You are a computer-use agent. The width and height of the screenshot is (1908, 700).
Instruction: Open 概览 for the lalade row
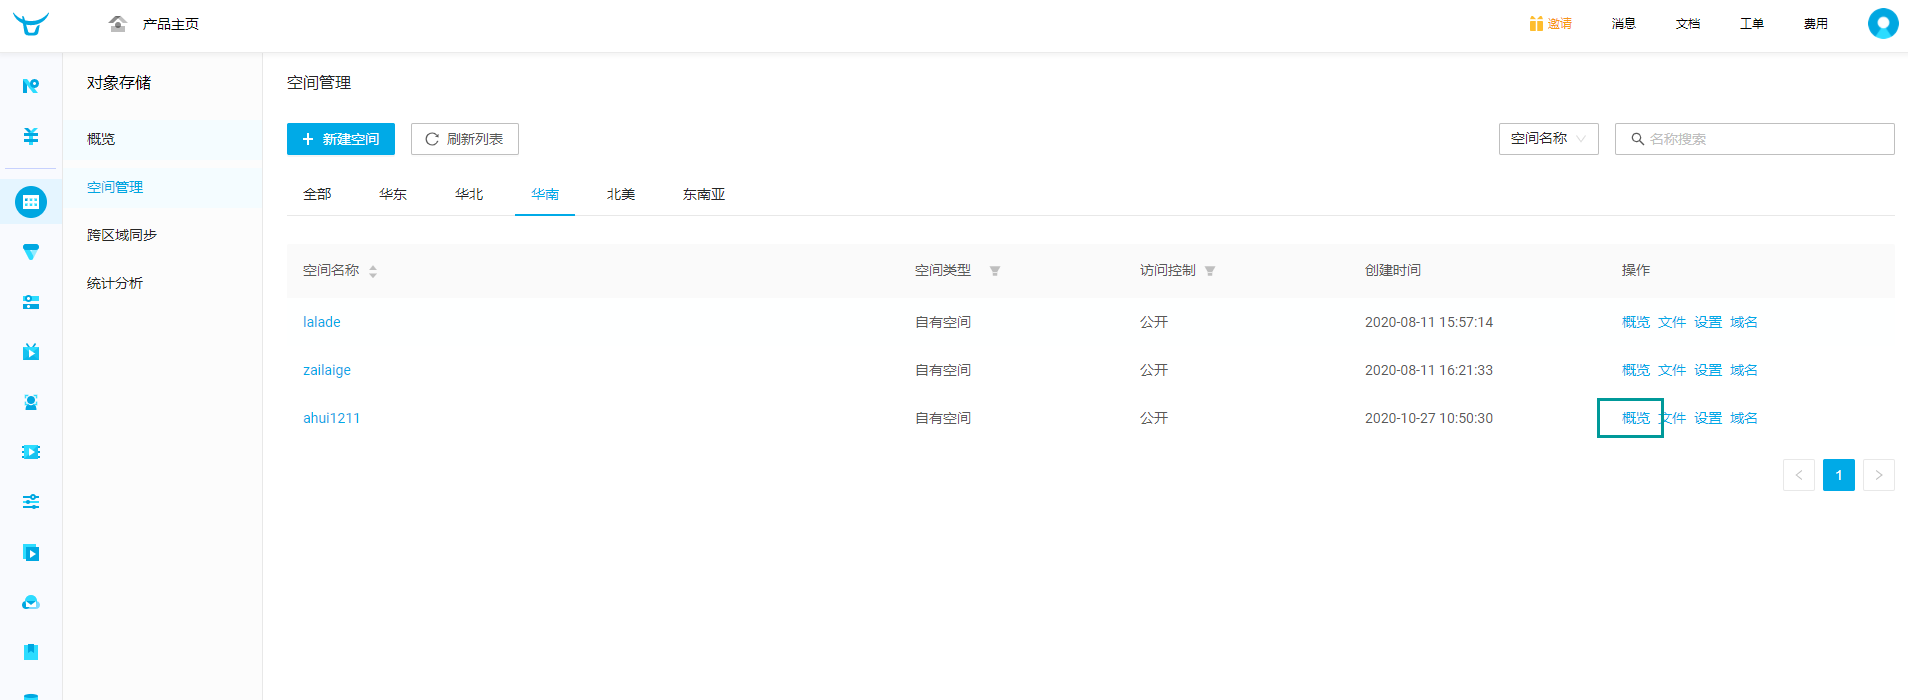1636,322
